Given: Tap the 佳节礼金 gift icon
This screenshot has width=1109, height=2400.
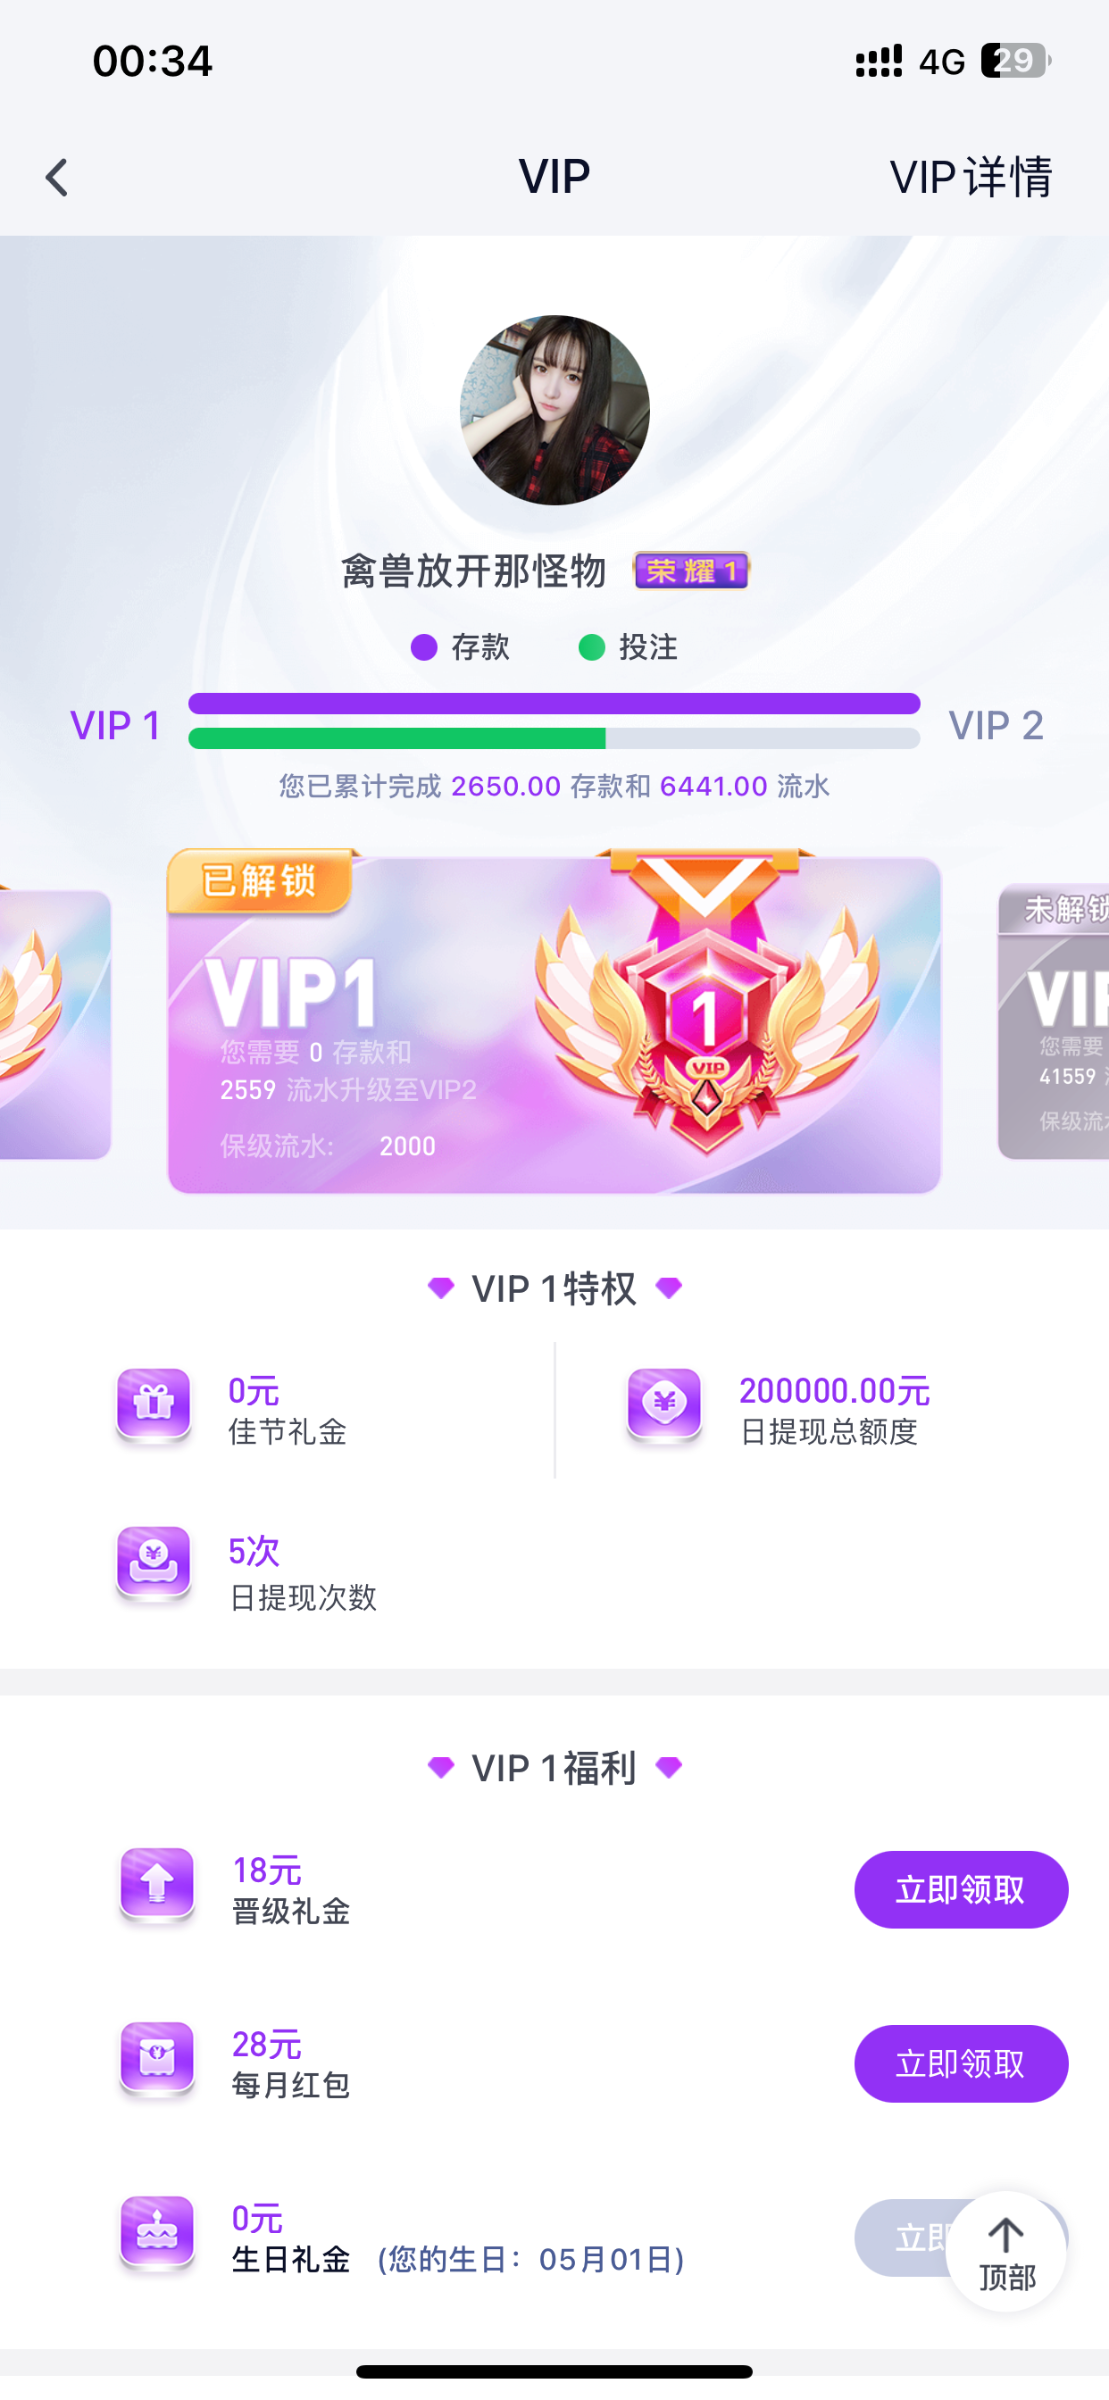Looking at the screenshot, I should pos(154,1405).
